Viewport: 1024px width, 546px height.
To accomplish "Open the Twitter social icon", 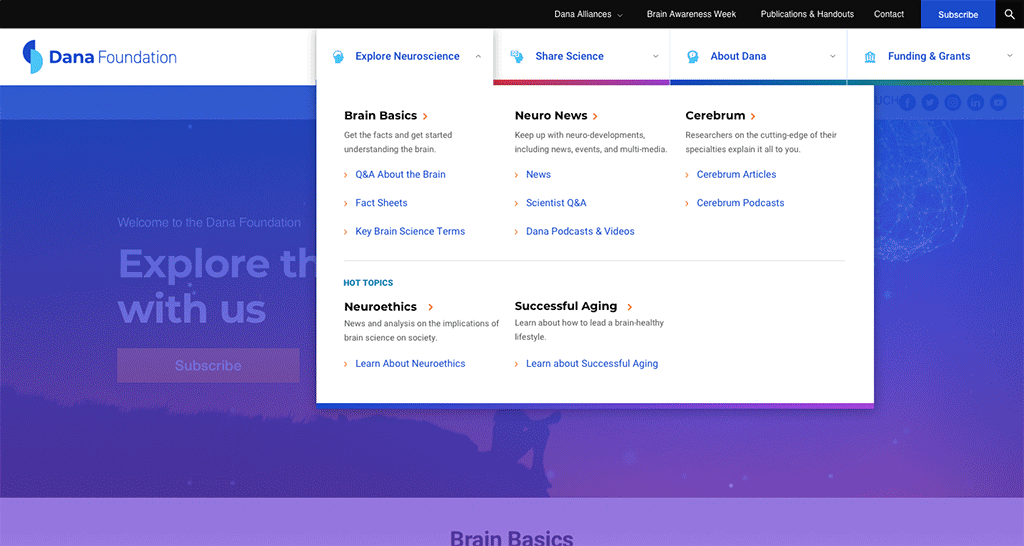I will (x=930, y=103).
